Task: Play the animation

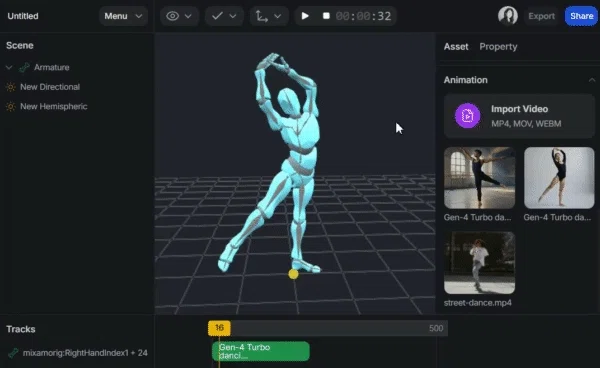Action: [x=305, y=16]
